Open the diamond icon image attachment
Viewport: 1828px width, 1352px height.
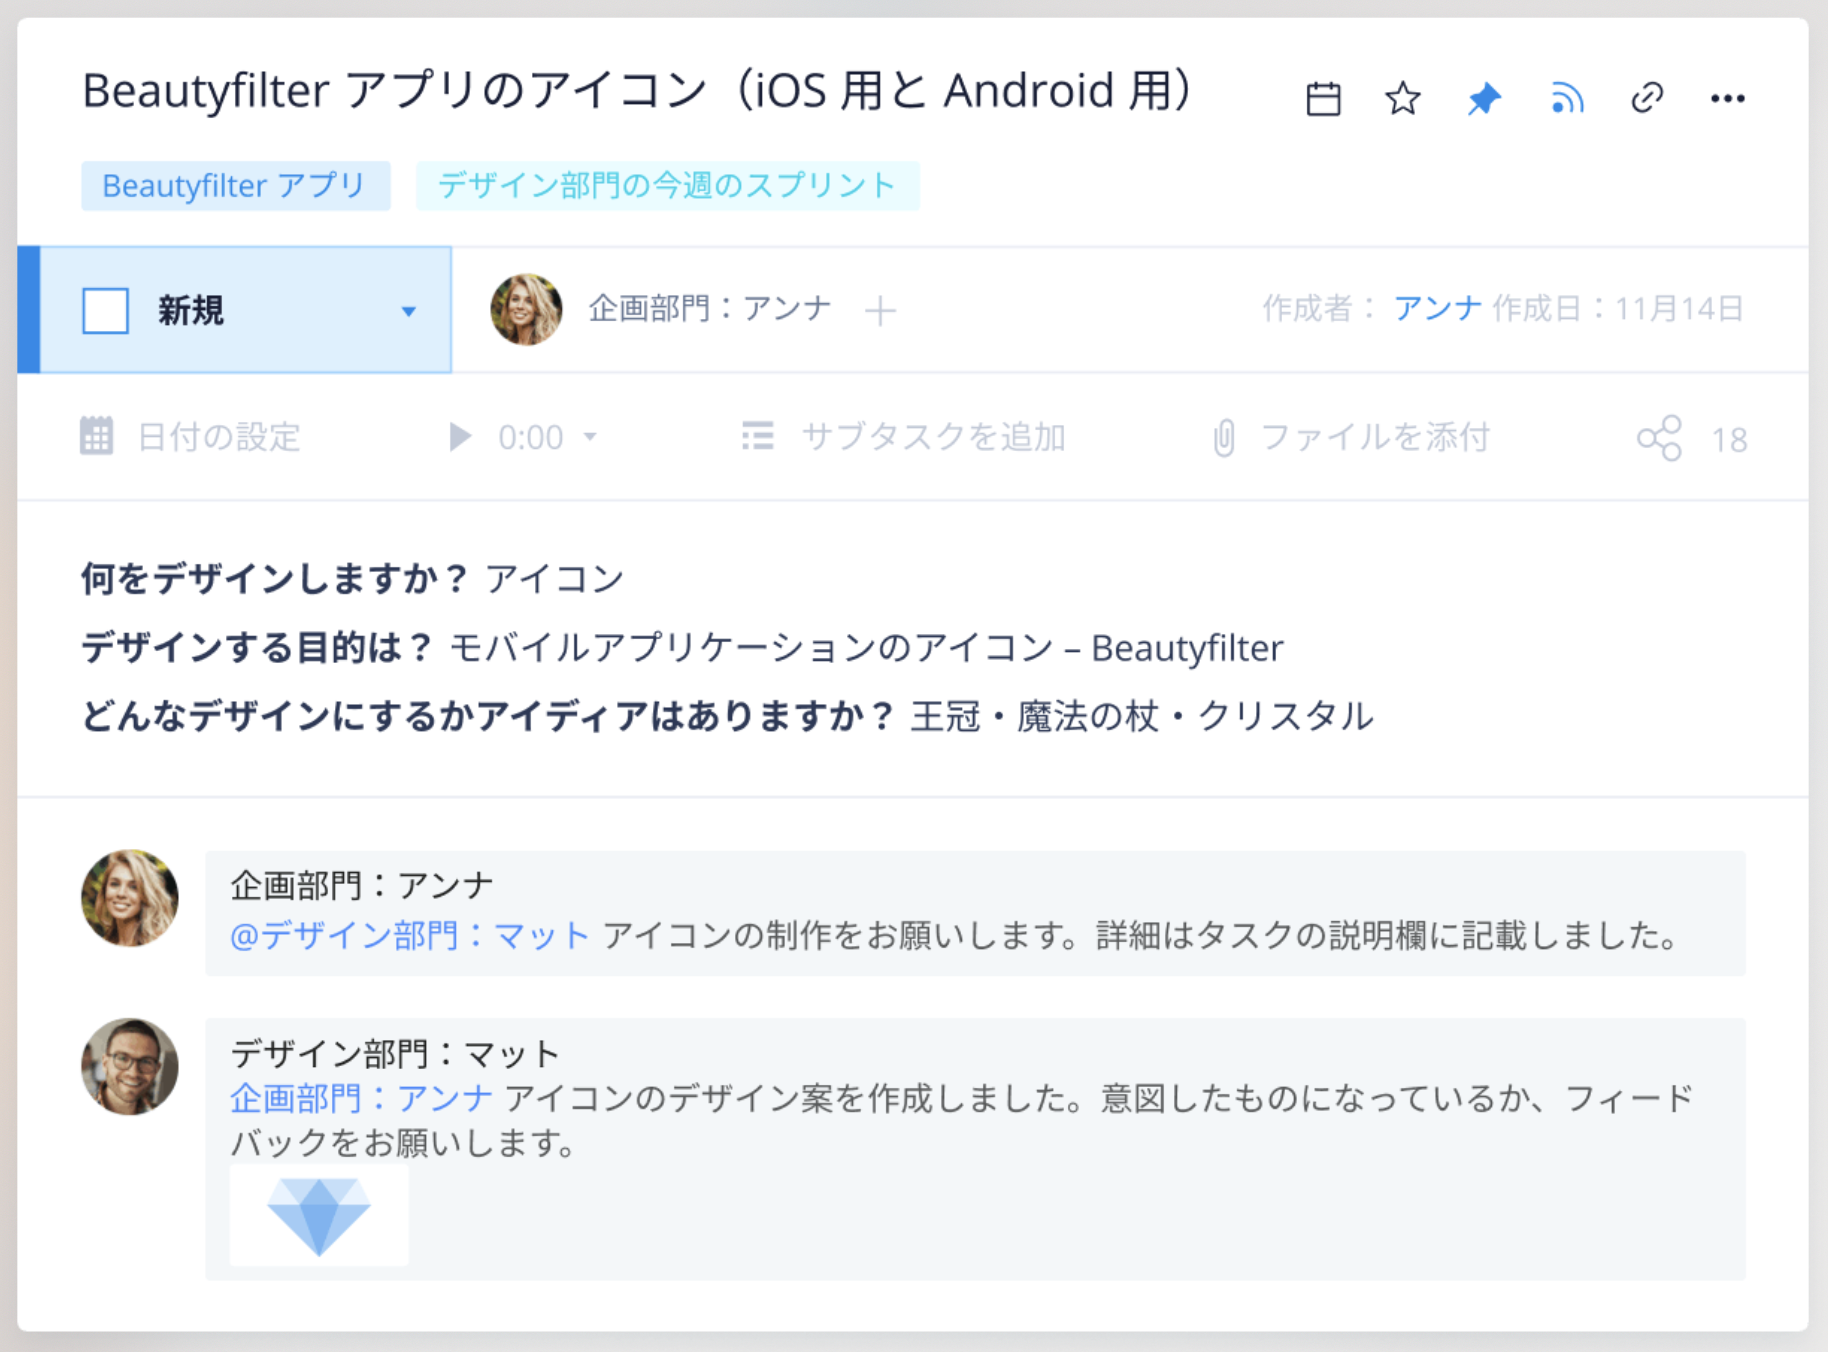319,1215
